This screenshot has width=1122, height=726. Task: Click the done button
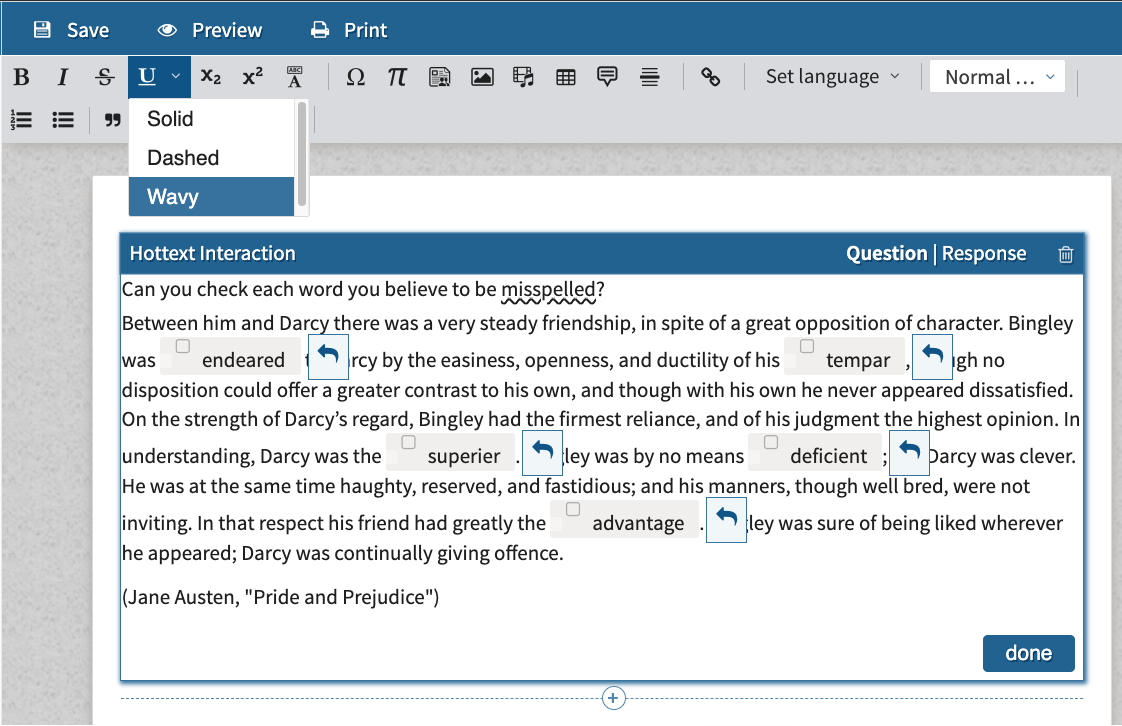click(1028, 652)
